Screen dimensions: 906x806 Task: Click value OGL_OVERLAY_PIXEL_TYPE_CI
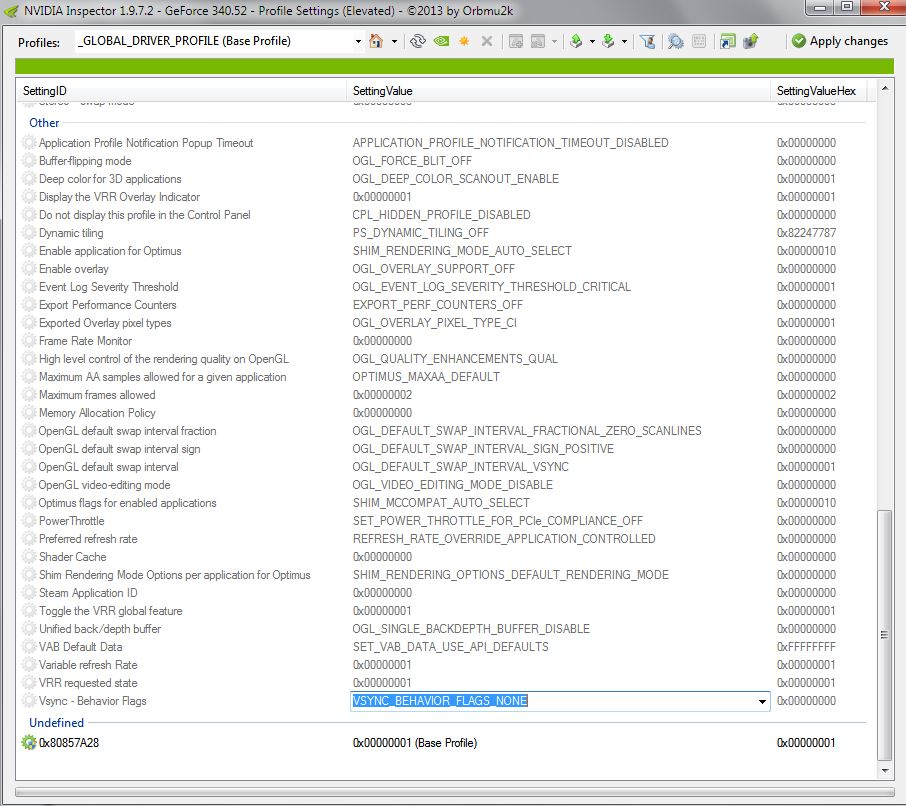(x=435, y=323)
